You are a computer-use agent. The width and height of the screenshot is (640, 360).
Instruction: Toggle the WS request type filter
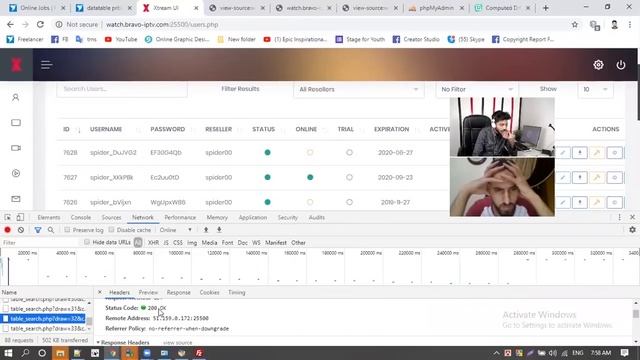click(256, 242)
